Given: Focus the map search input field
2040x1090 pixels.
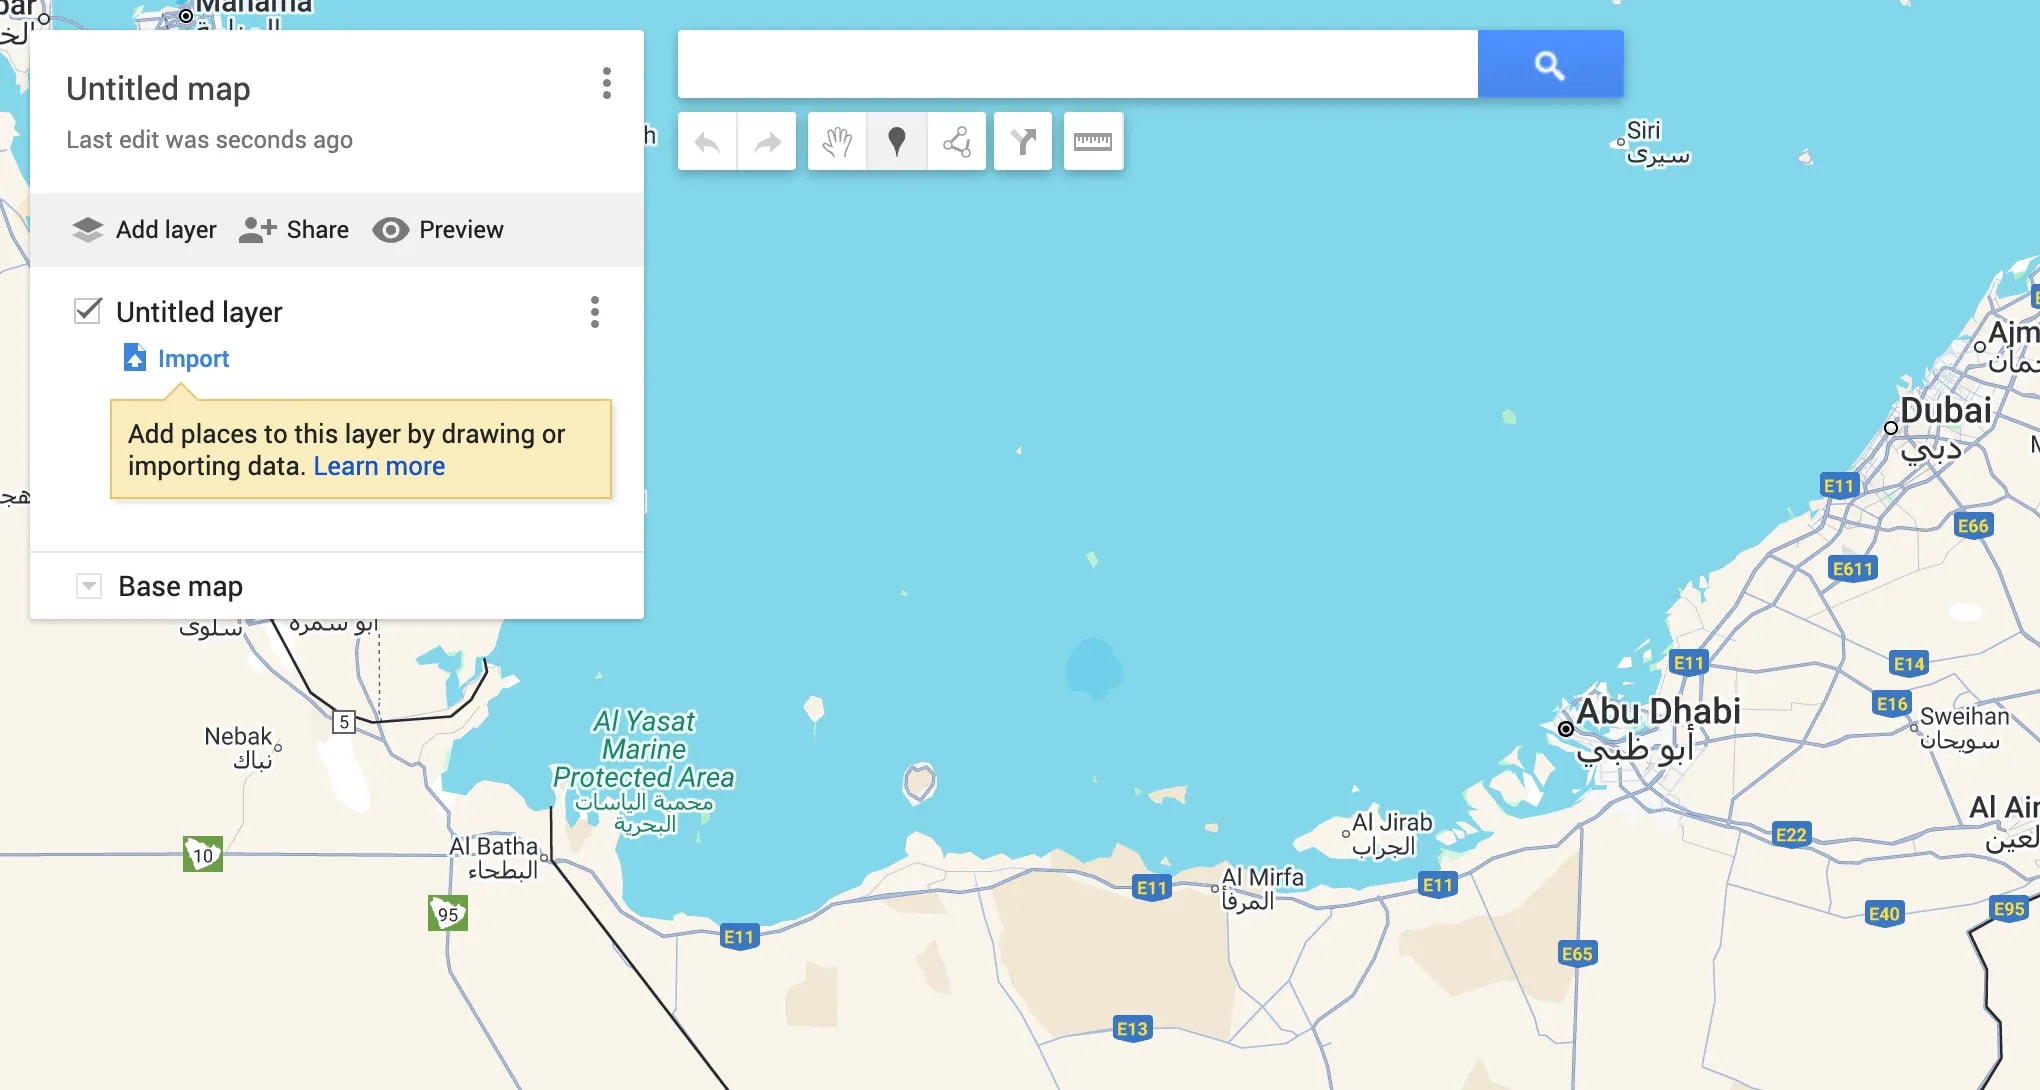Looking at the screenshot, I should pyautogui.click(x=1077, y=64).
